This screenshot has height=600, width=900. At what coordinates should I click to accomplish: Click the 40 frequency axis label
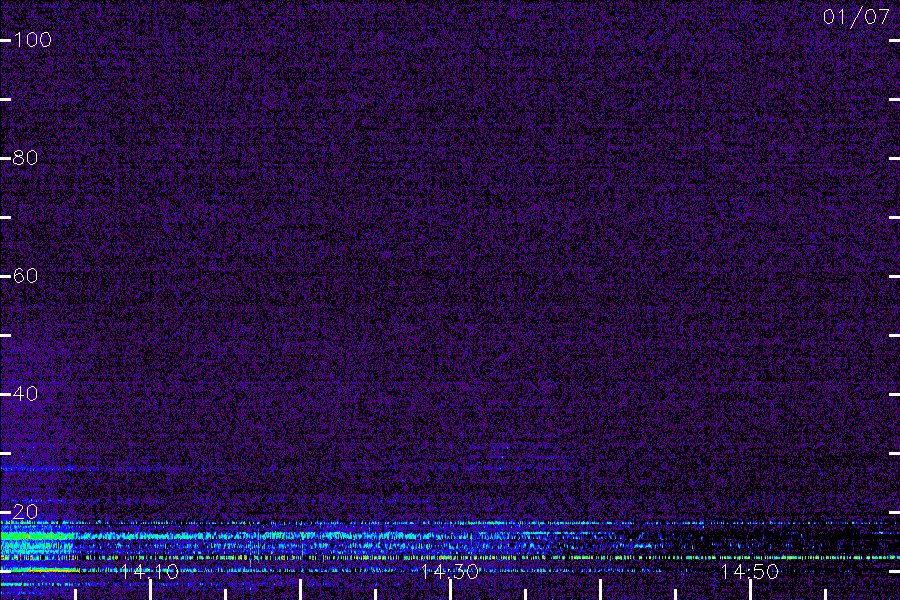(x=25, y=393)
